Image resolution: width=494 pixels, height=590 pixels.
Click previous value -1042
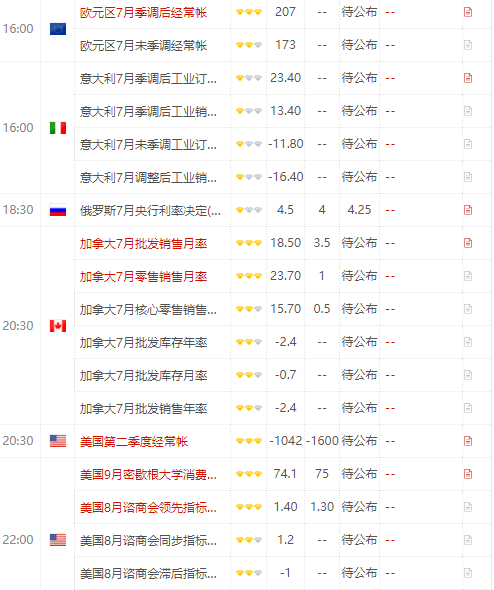(x=286, y=441)
